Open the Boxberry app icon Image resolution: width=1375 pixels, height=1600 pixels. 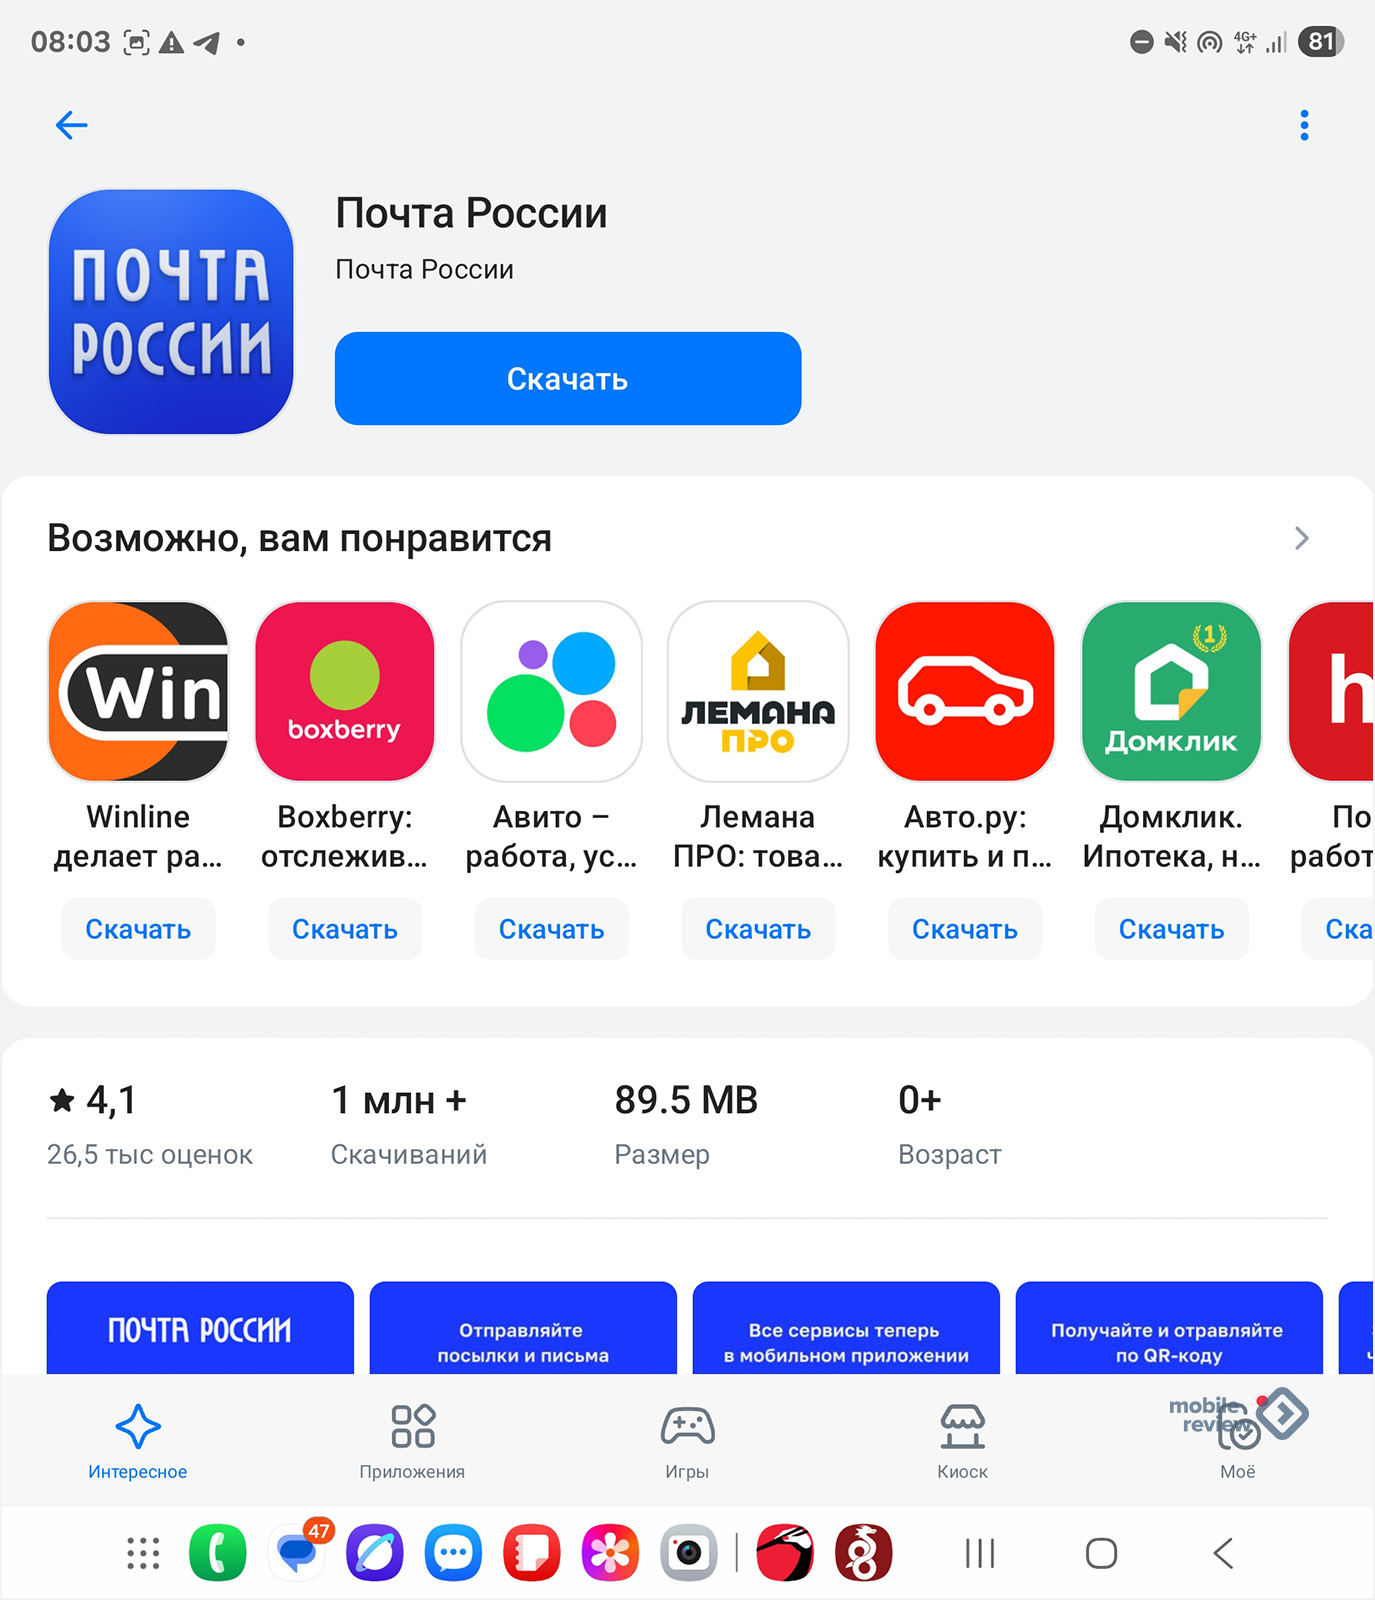(345, 691)
